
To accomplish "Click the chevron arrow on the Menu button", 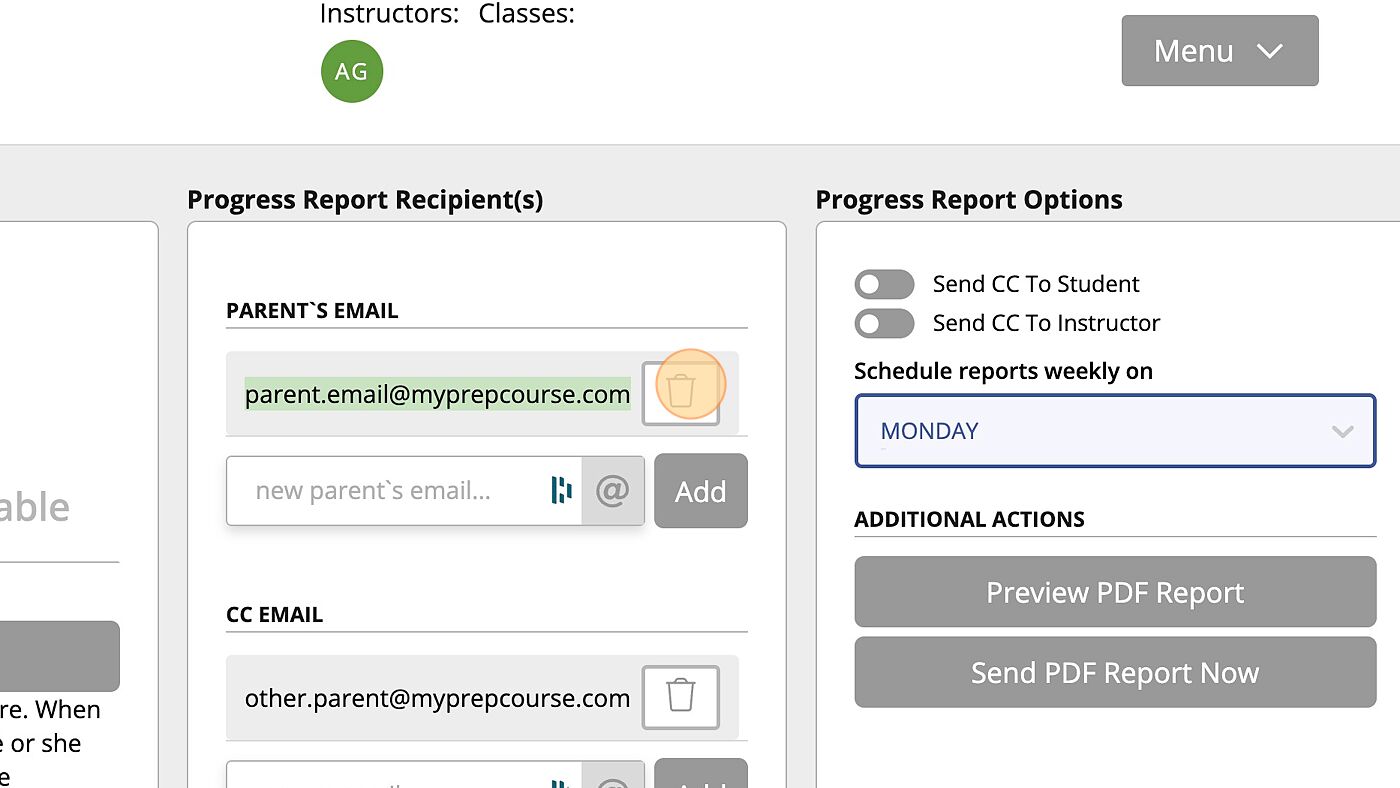I will coord(1270,51).
